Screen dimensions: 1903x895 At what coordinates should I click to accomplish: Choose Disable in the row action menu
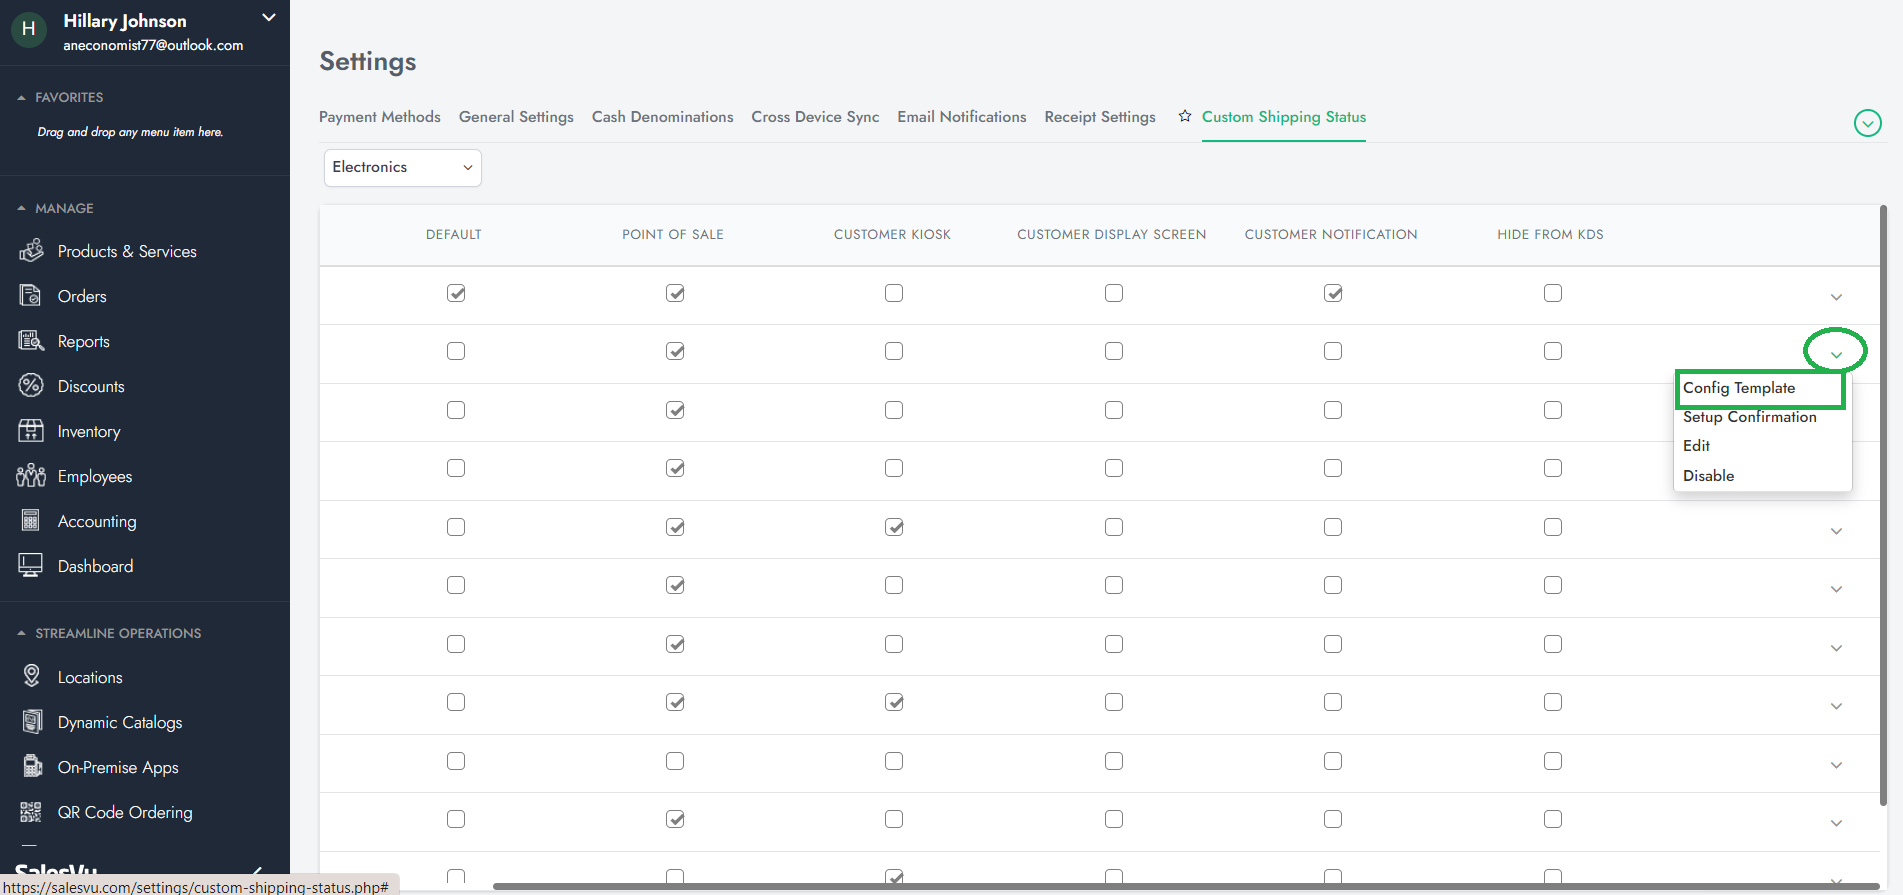point(1708,476)
